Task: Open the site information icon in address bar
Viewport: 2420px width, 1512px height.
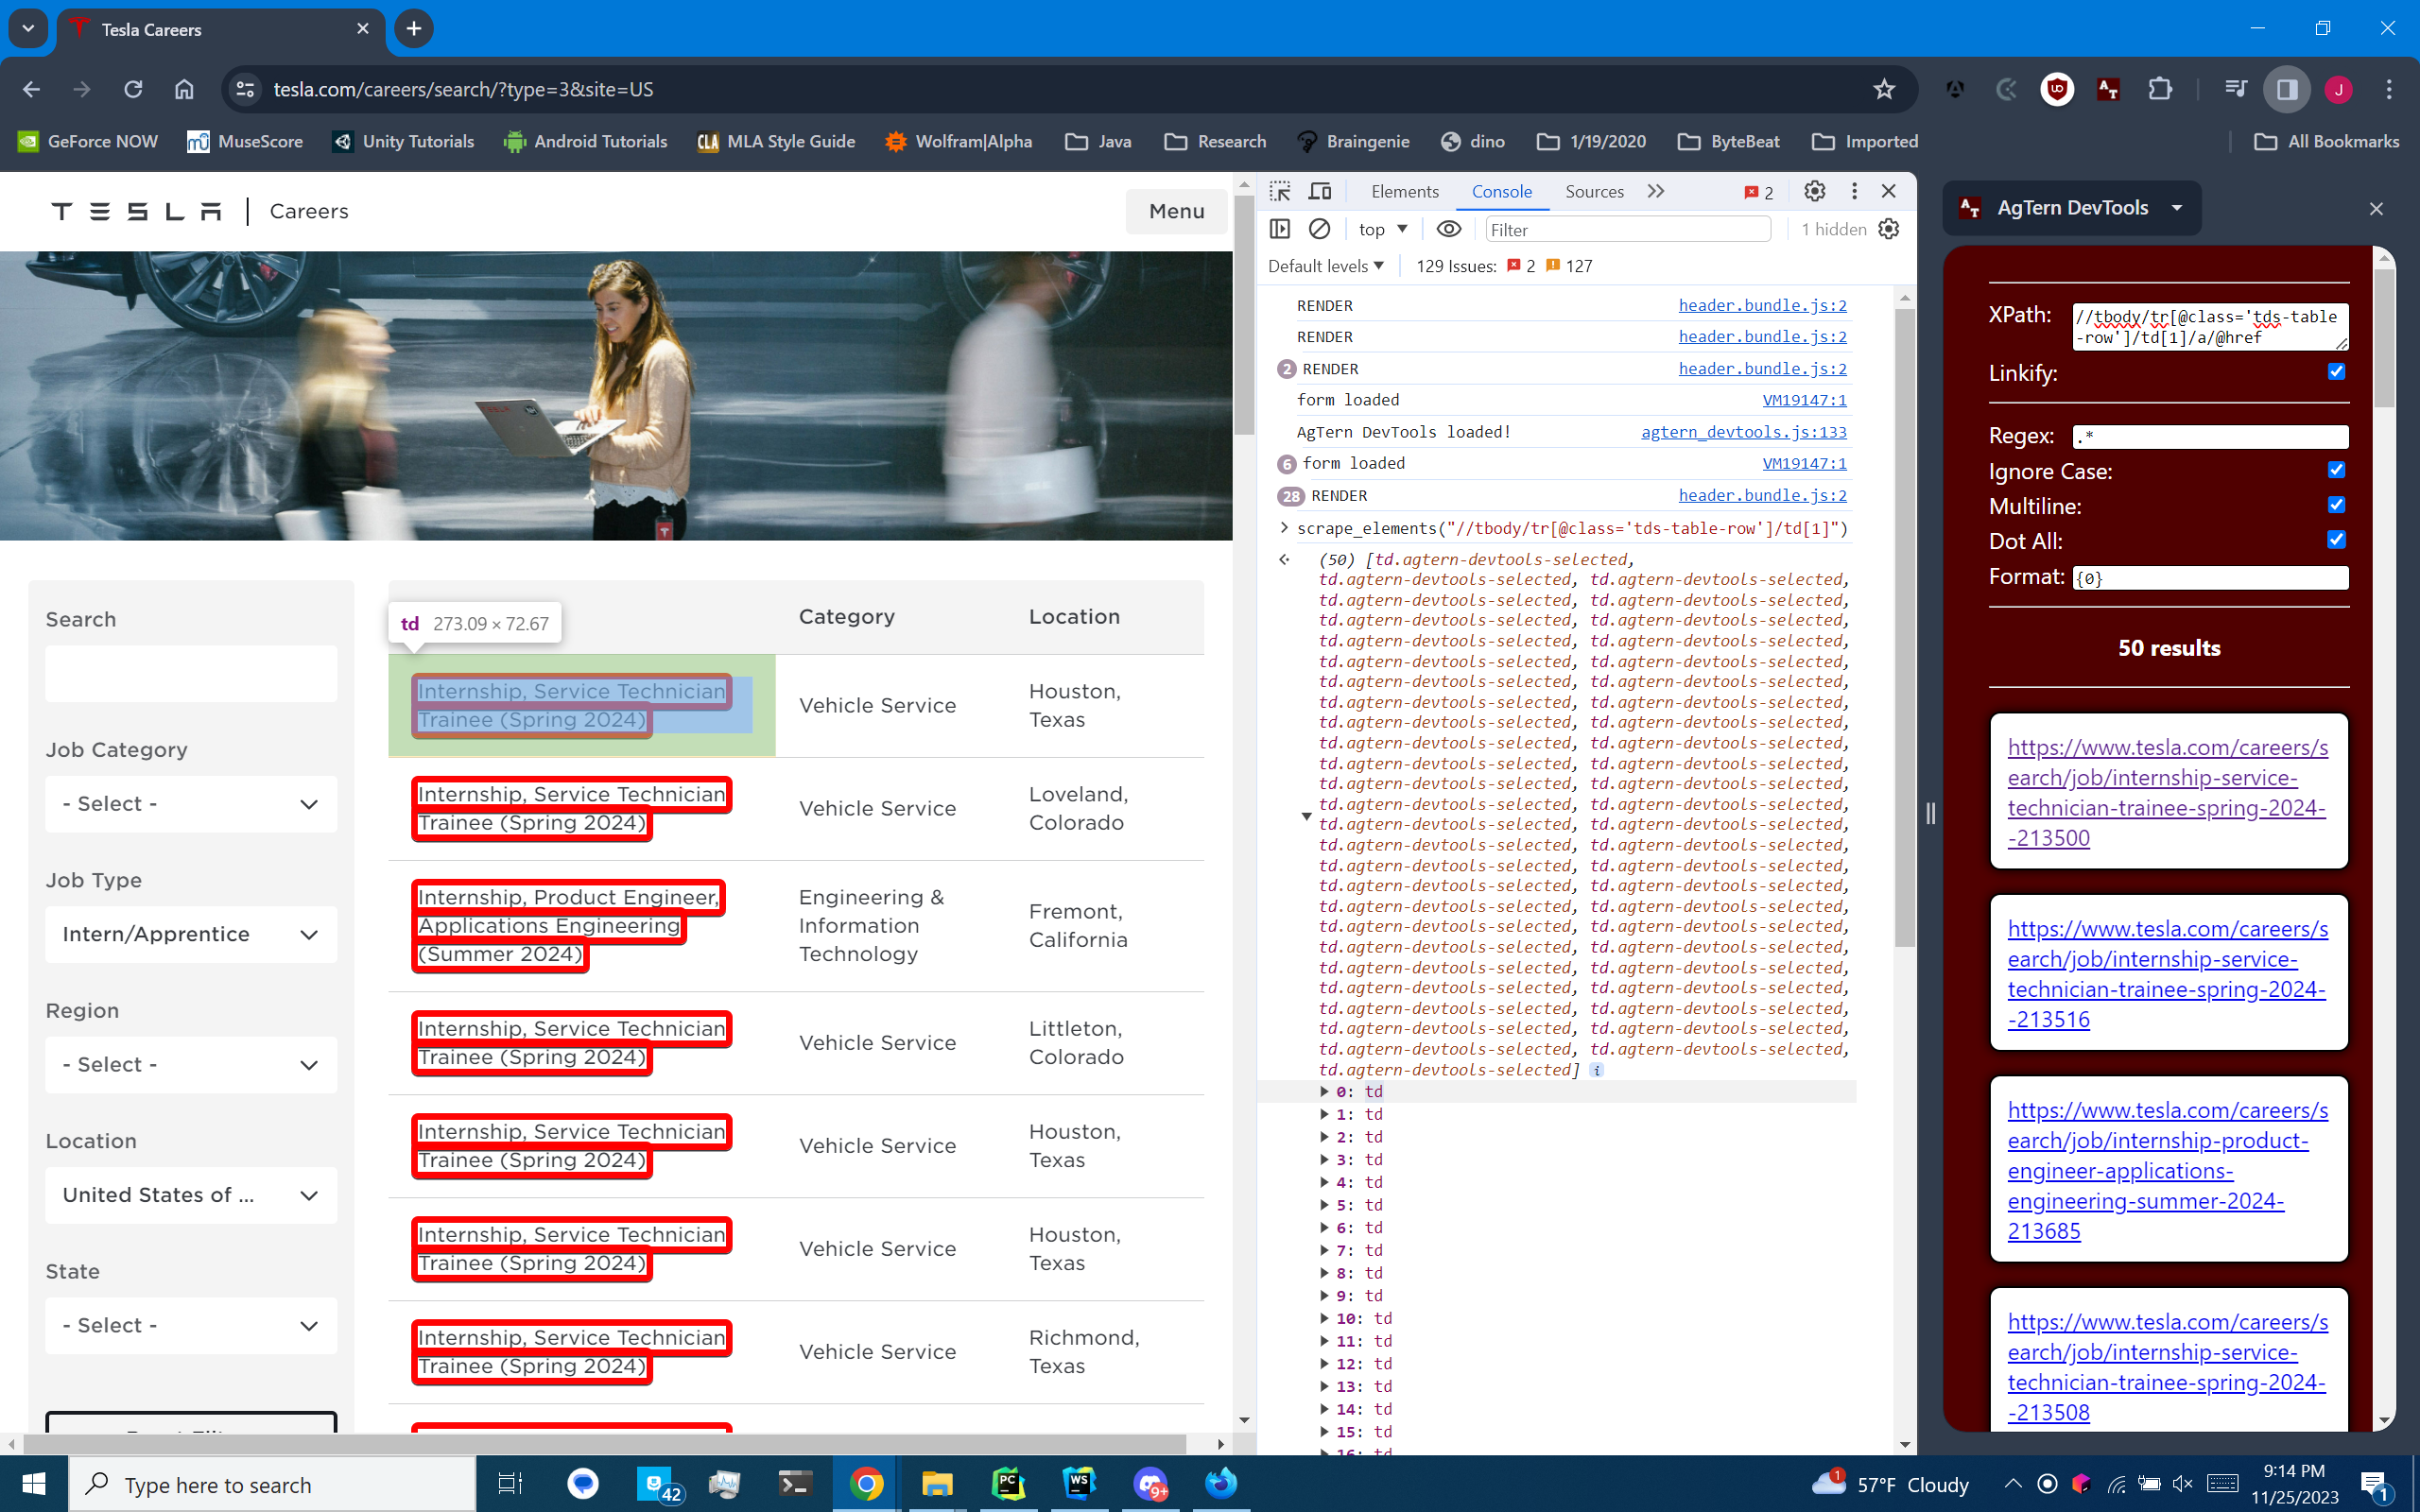Action: (x=245, y=89)
